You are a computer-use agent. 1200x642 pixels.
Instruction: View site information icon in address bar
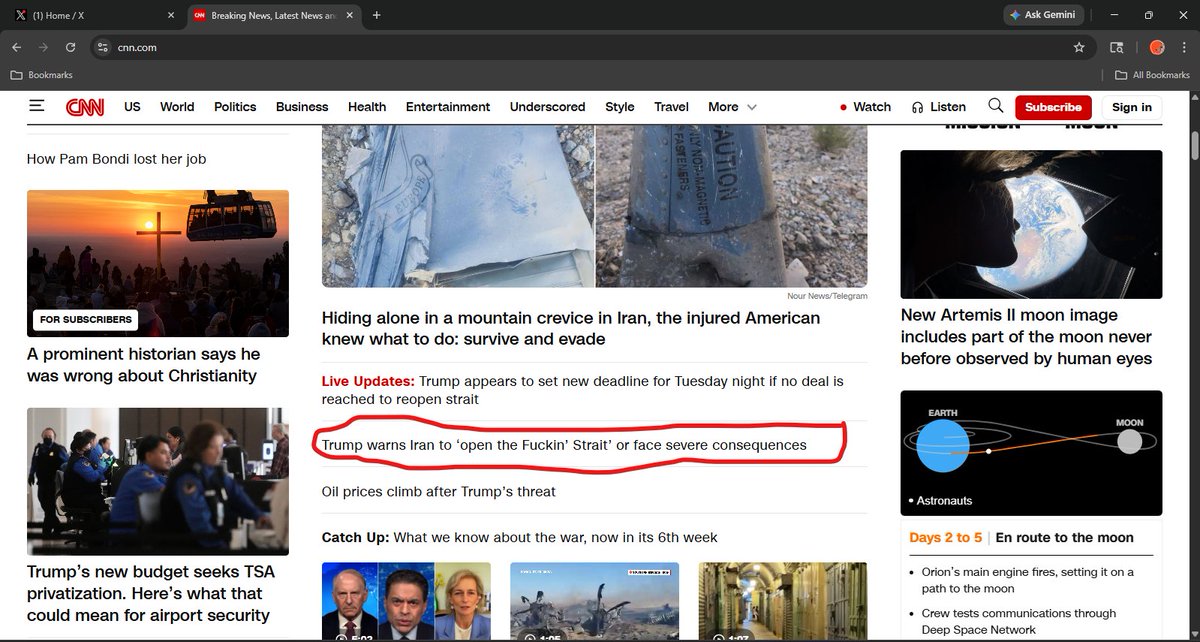(101, 47)
